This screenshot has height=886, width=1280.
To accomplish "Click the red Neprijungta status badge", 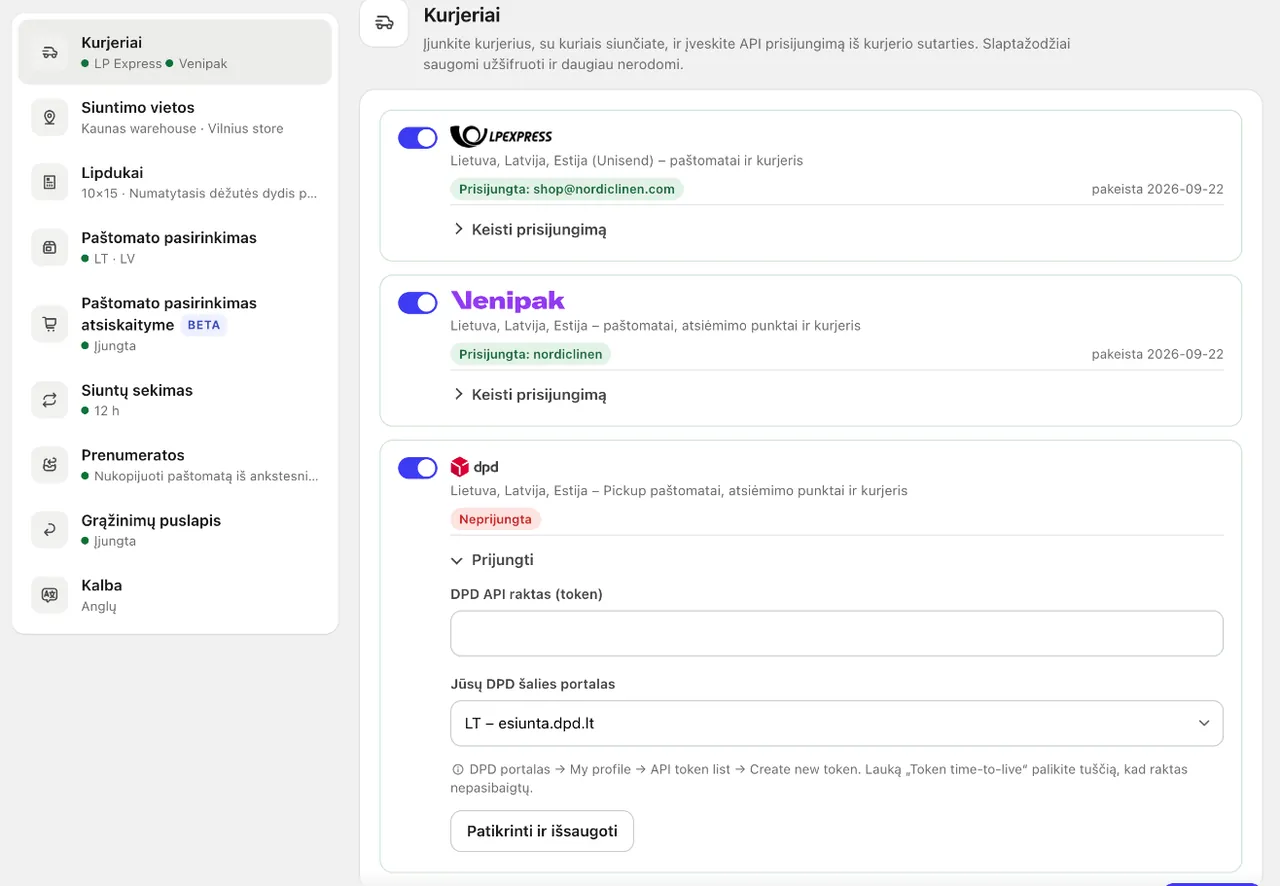I will point(496,519).
